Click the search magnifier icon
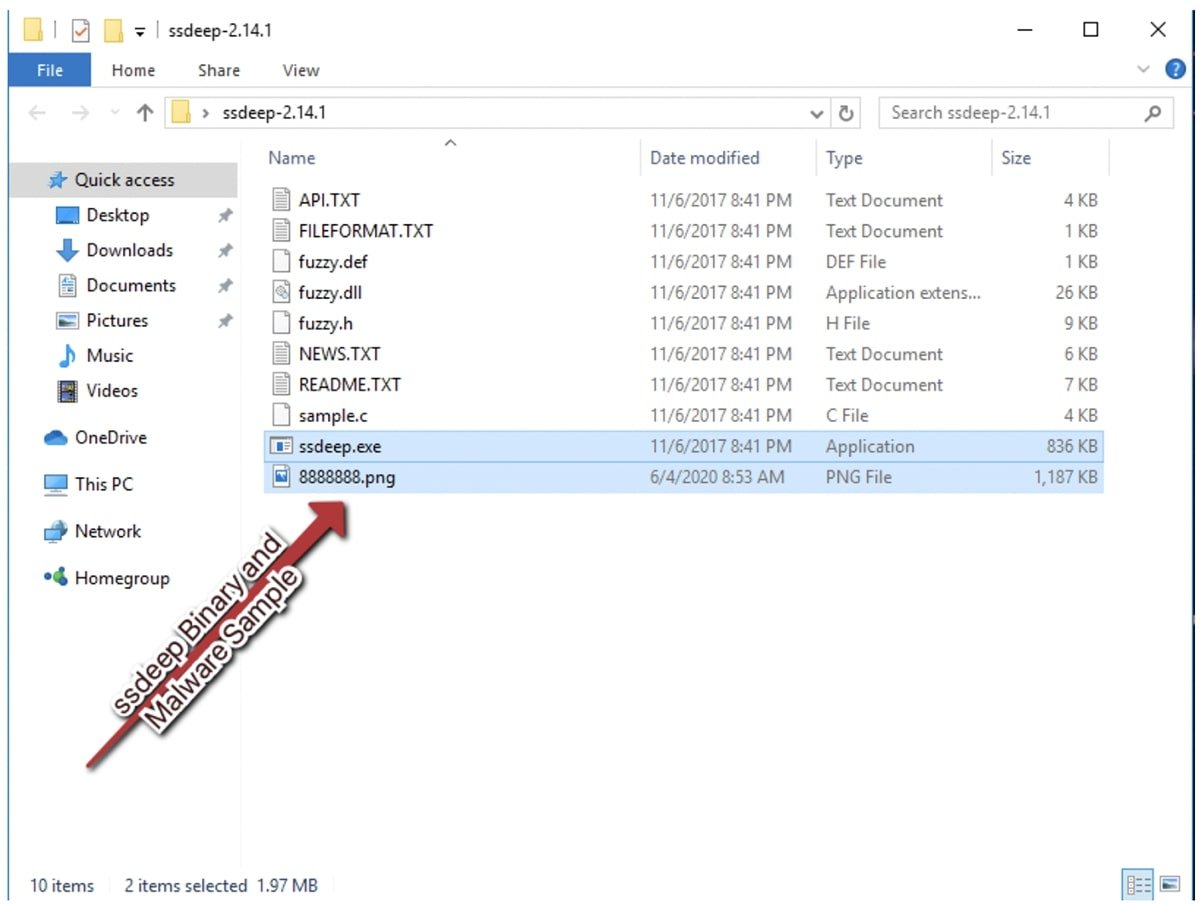 pyautogui.click(x=1154, y=113)
